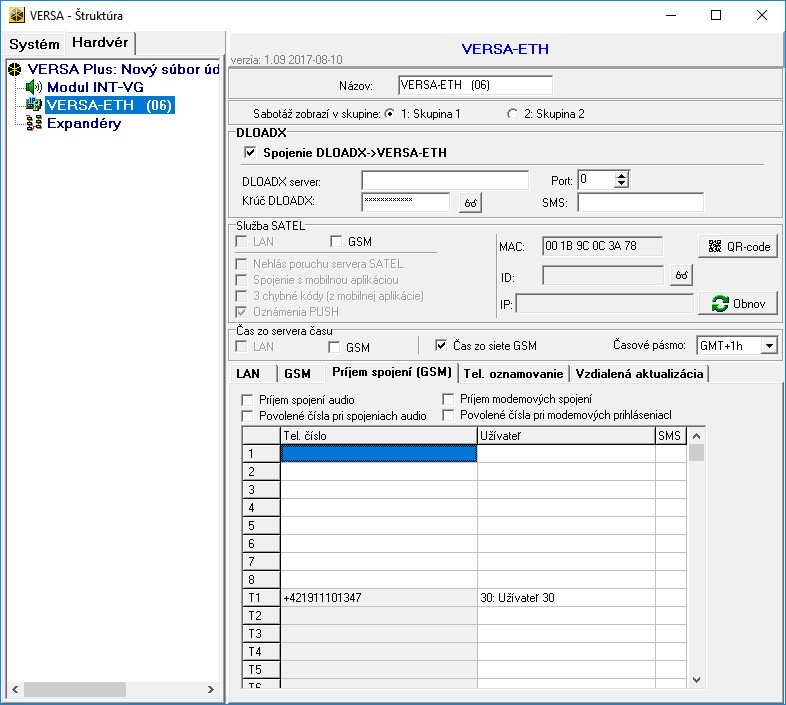Image resolution: width=786 pixels, height=705 pixels.
Task: Show the ID using glasses button
Action: 680,274
